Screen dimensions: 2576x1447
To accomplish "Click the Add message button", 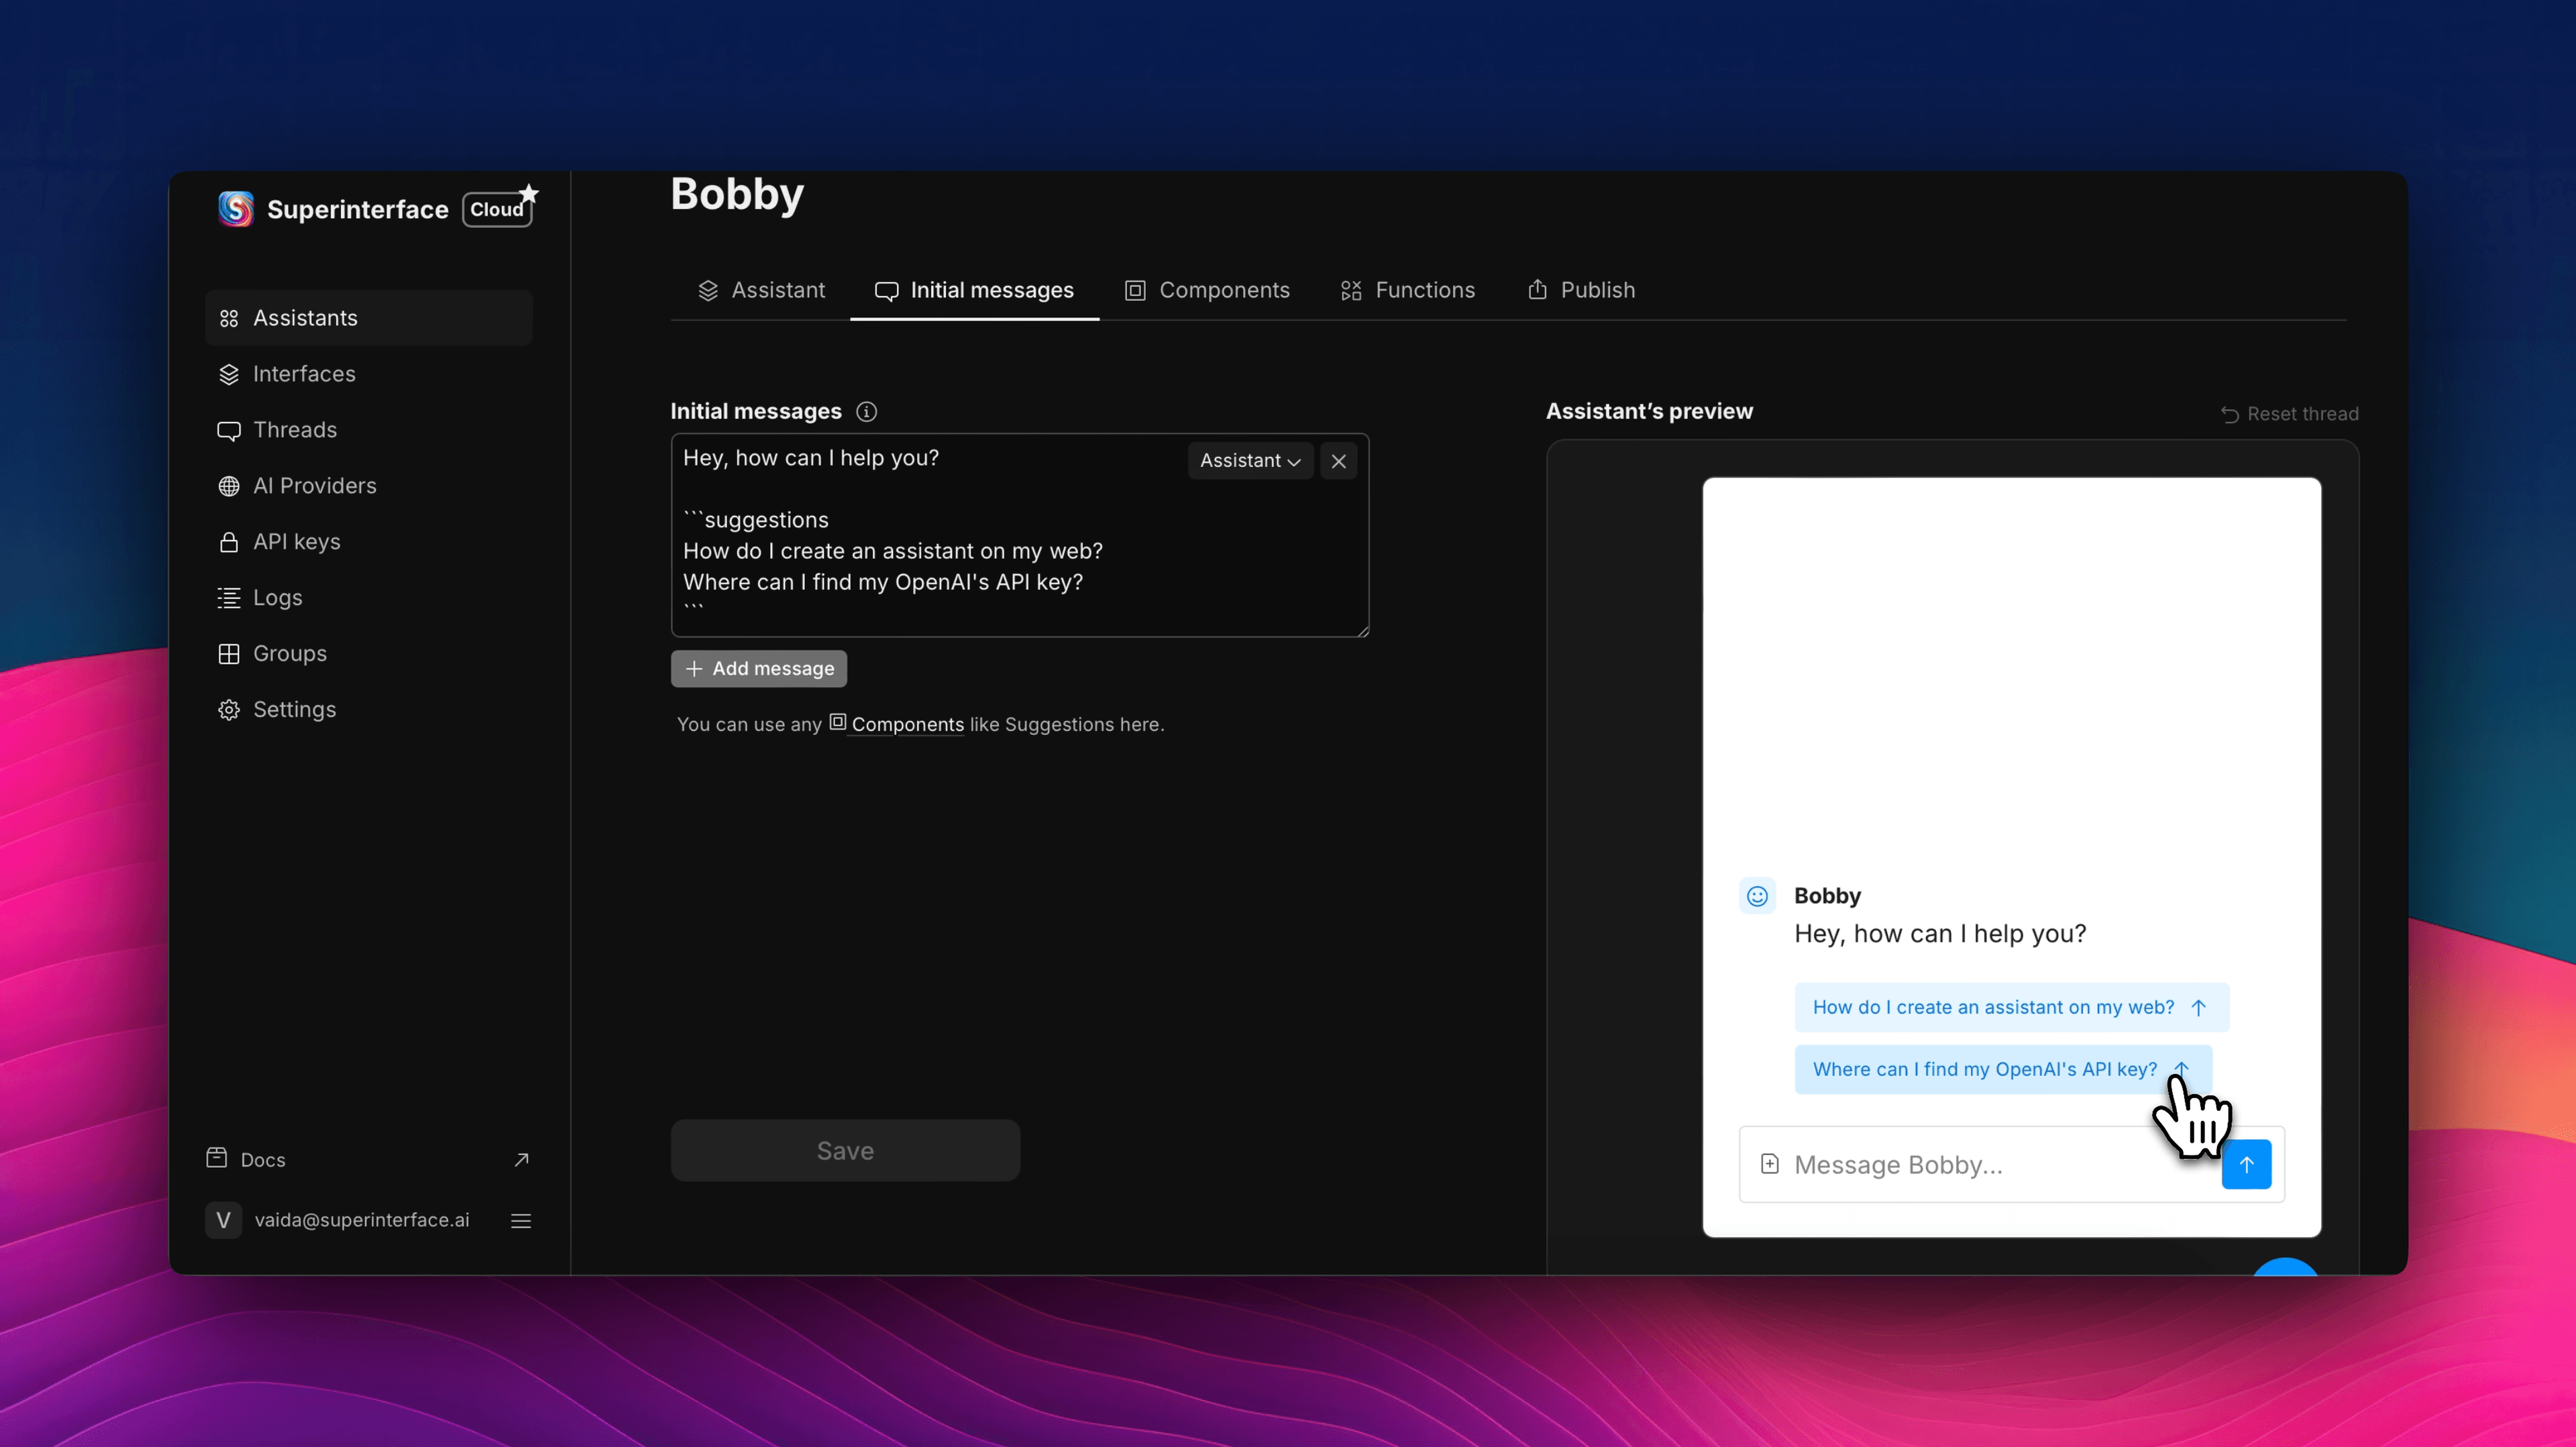I will point(758,668).
